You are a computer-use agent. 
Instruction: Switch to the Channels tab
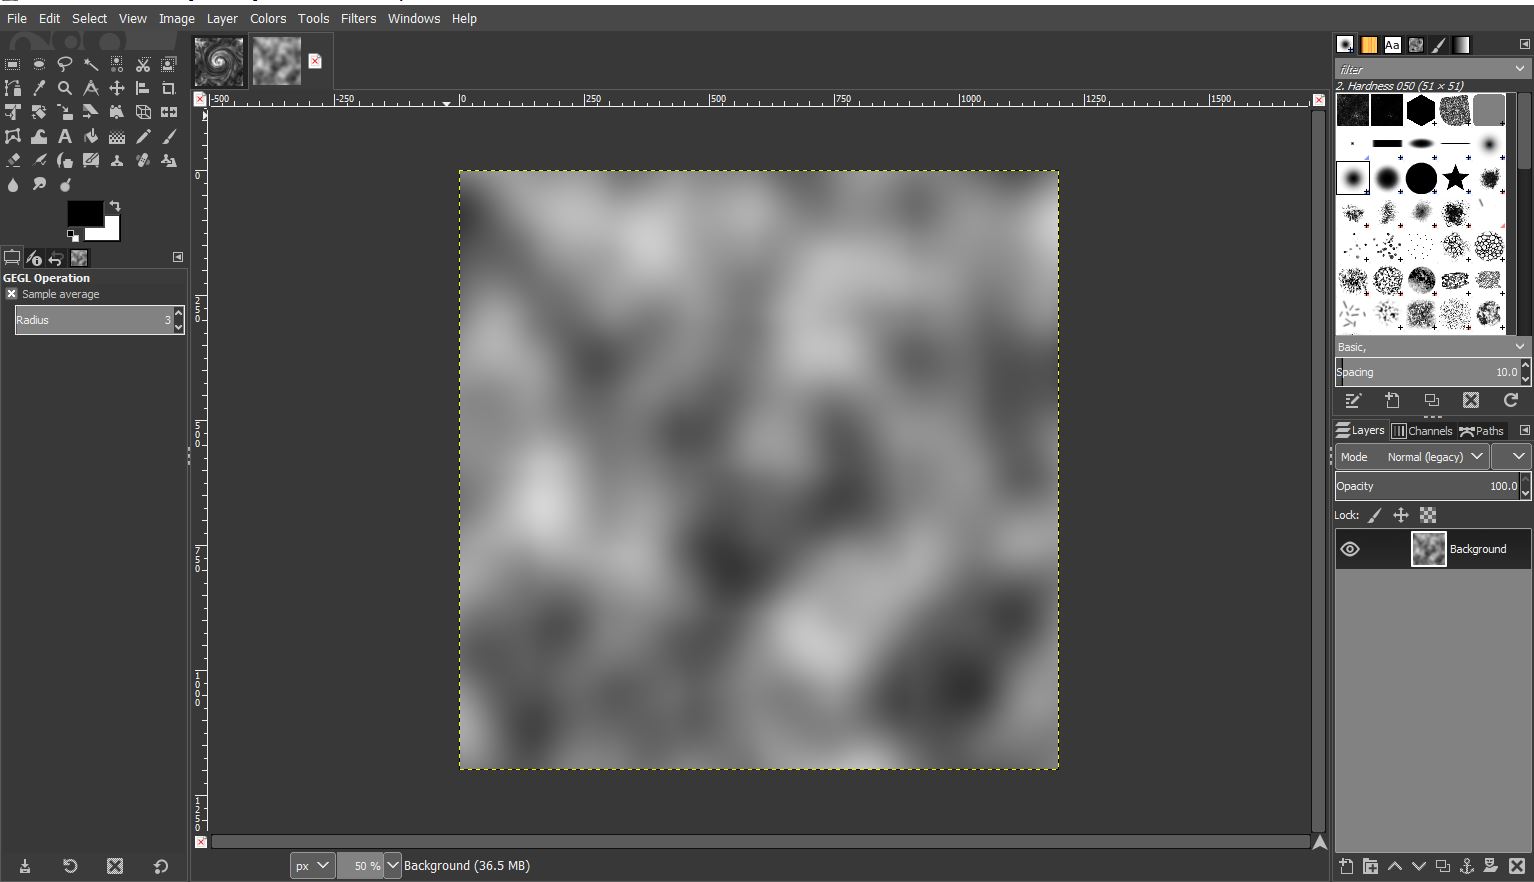[1422, 431]
